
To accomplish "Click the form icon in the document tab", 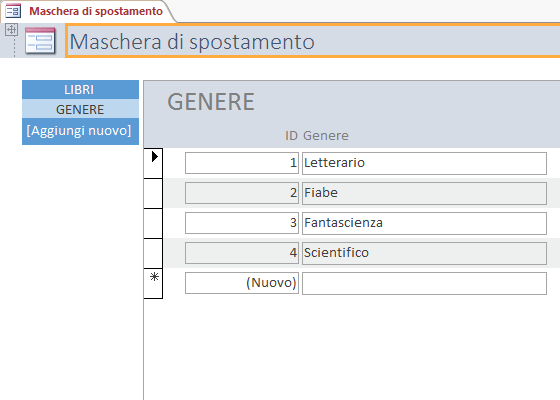I will point(13,11).
